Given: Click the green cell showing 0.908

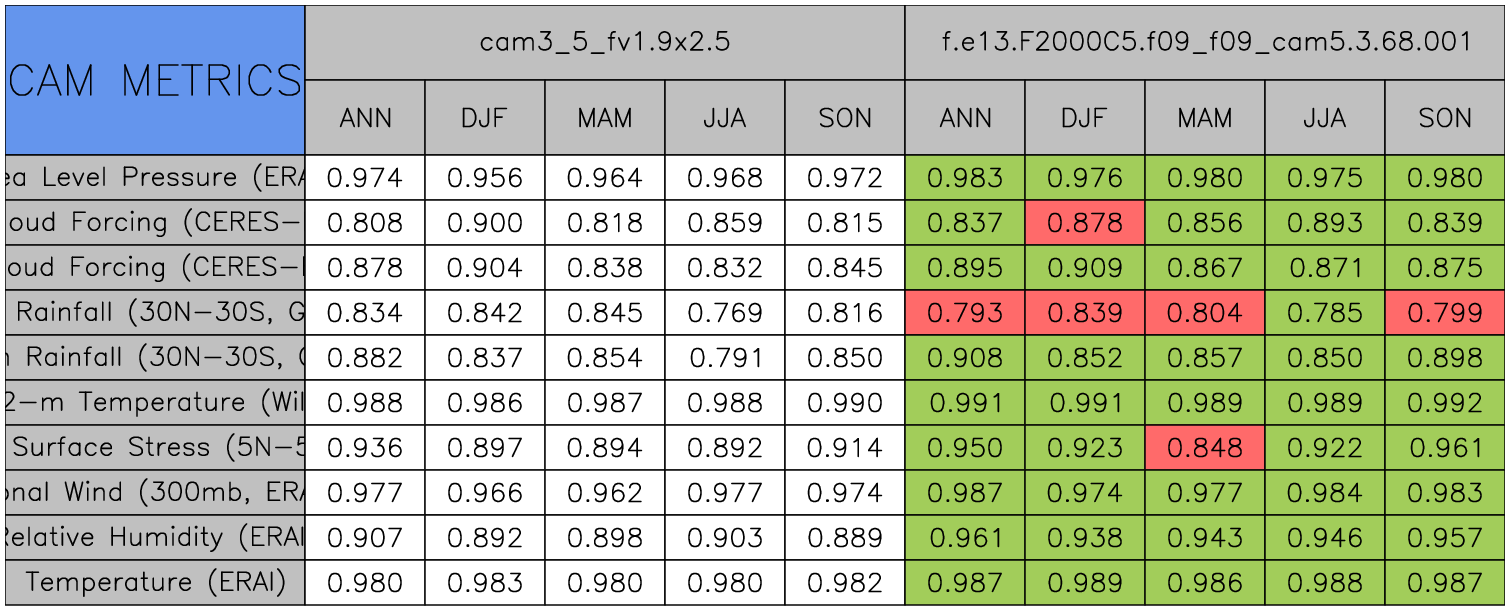Looking at the screenshot, I should tap(965, 358).
